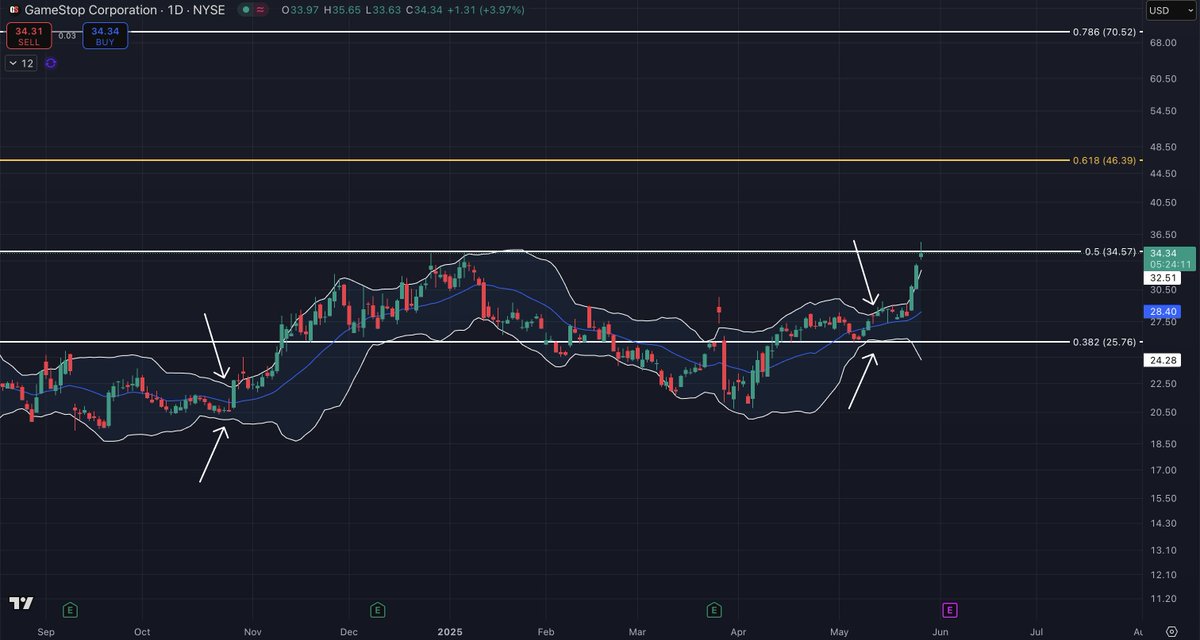Click the 32.51 price scale label
The image size is (1200, 640).
pyautogui.click(x=1162, y=277)
